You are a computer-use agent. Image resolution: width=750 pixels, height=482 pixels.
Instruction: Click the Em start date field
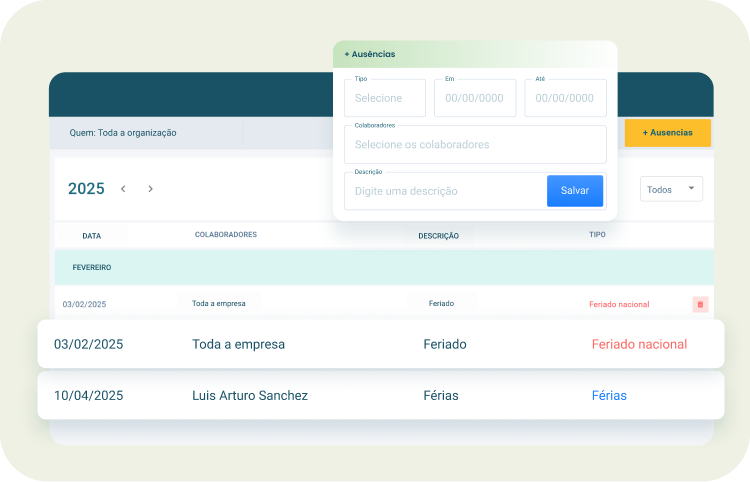[475, 98]
